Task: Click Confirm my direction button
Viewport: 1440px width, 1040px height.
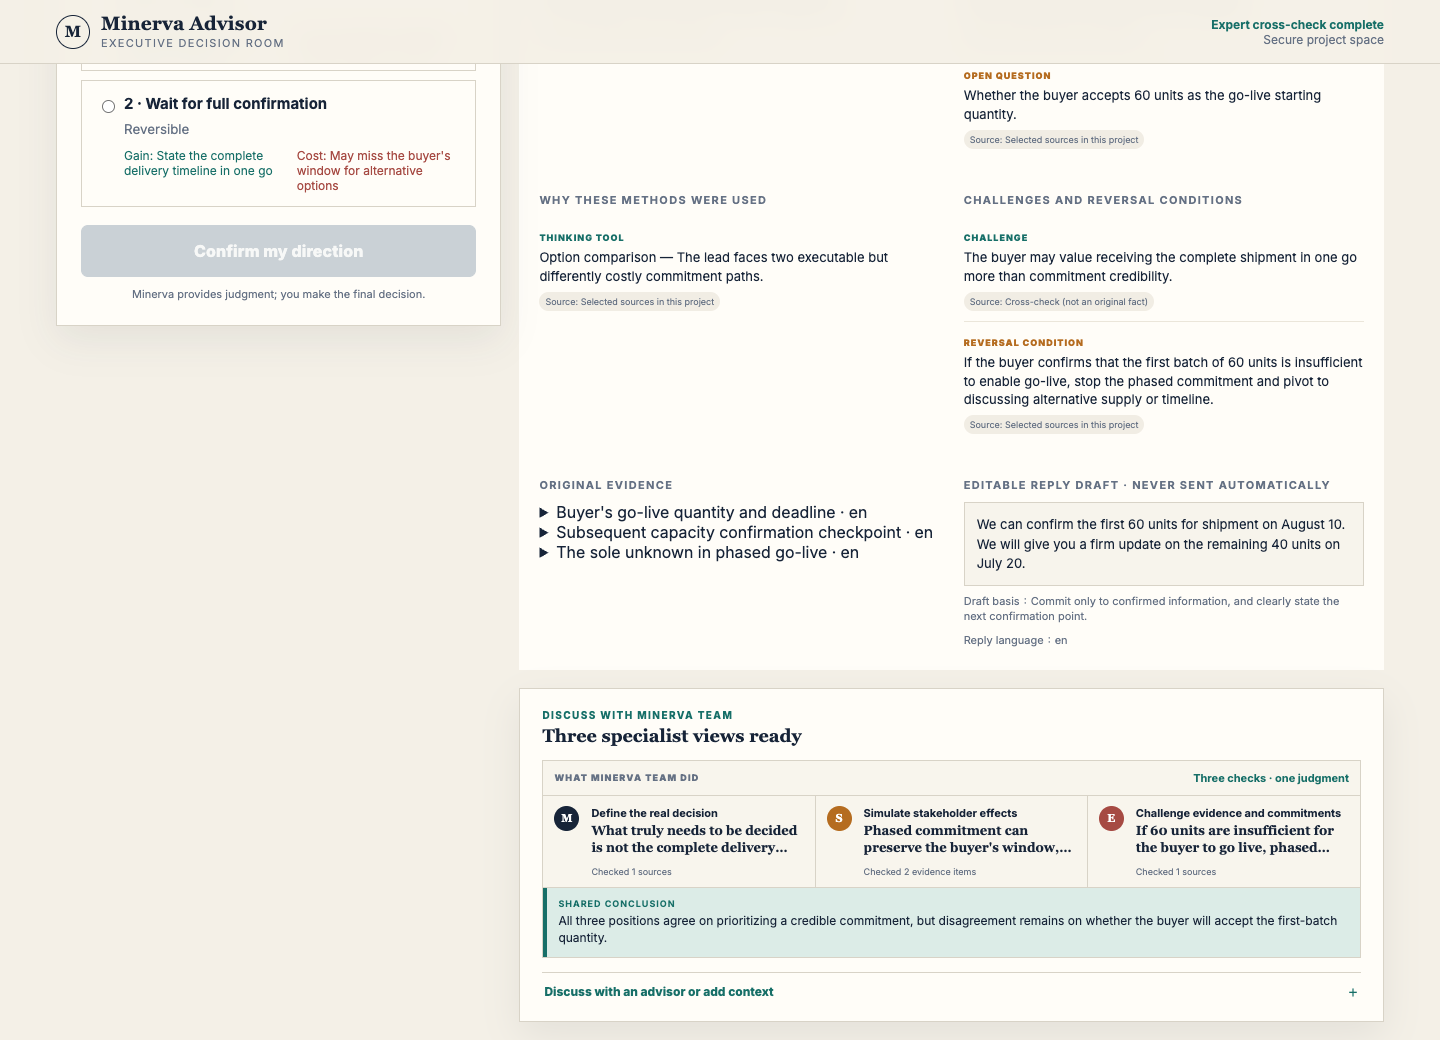Action: pyautogui.click(x=278, y=251)
